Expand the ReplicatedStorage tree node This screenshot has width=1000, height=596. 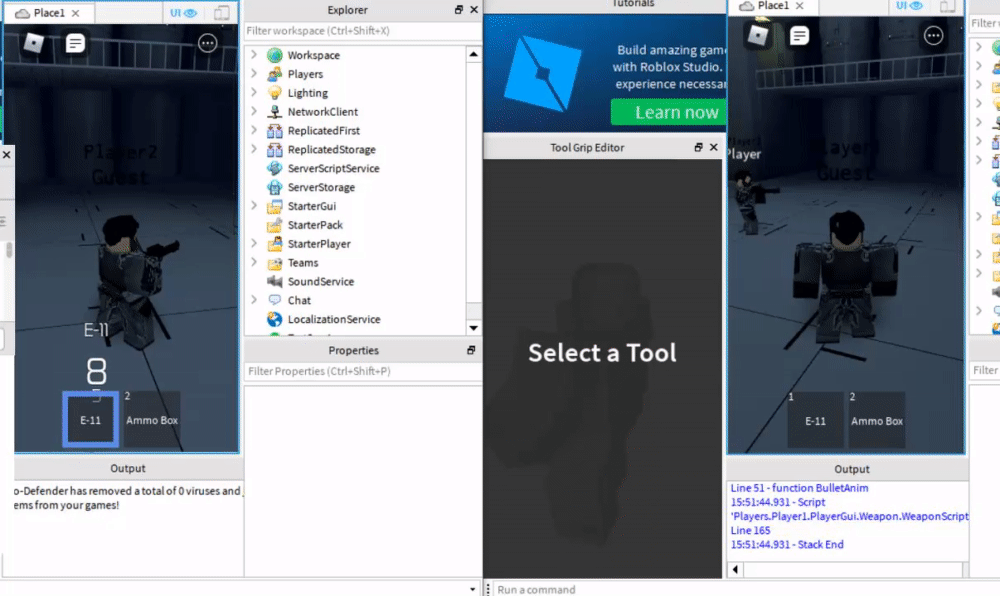tap(254, 149)
